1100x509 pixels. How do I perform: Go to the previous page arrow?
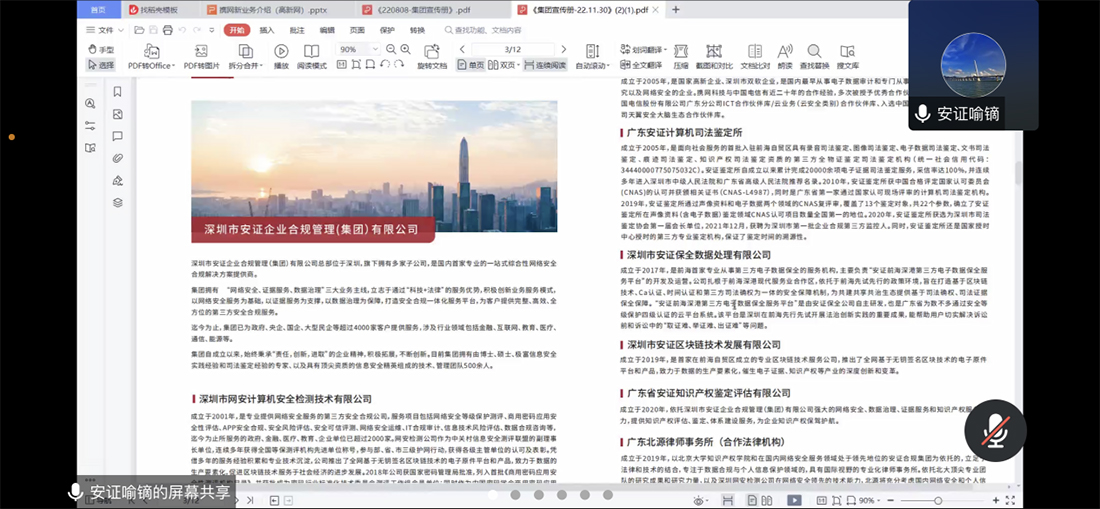point(462,49)
